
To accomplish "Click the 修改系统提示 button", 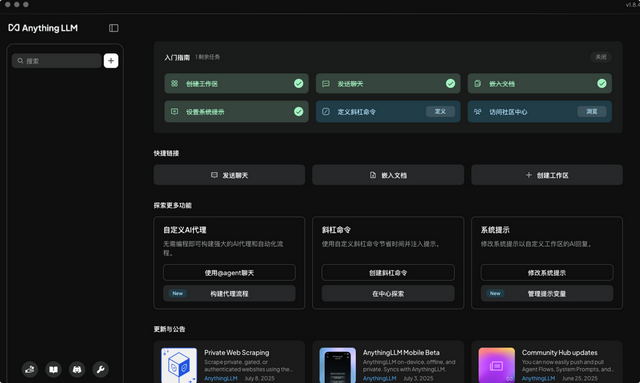I will coord(547,272).
